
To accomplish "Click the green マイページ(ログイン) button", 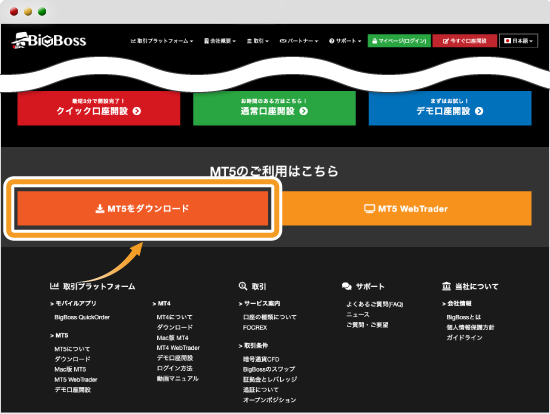I will pos(399,41).
